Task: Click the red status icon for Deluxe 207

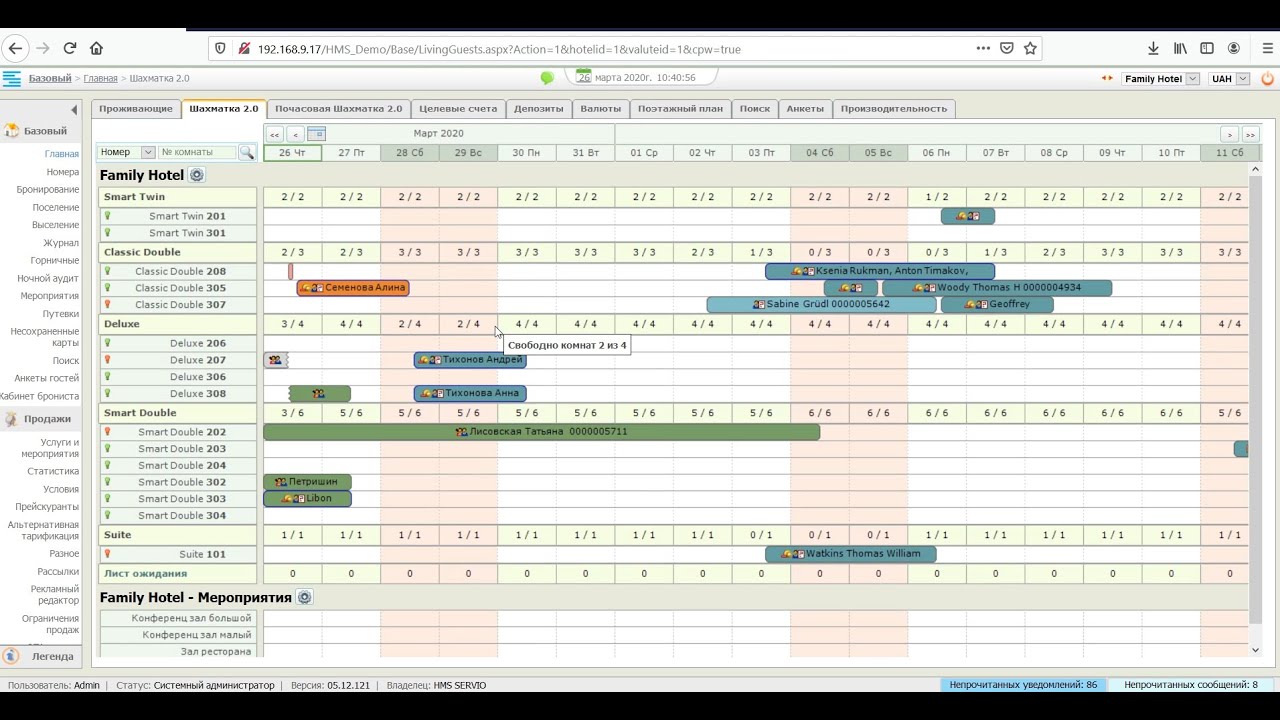Action: pyautogui.click(x=108, y=360)
